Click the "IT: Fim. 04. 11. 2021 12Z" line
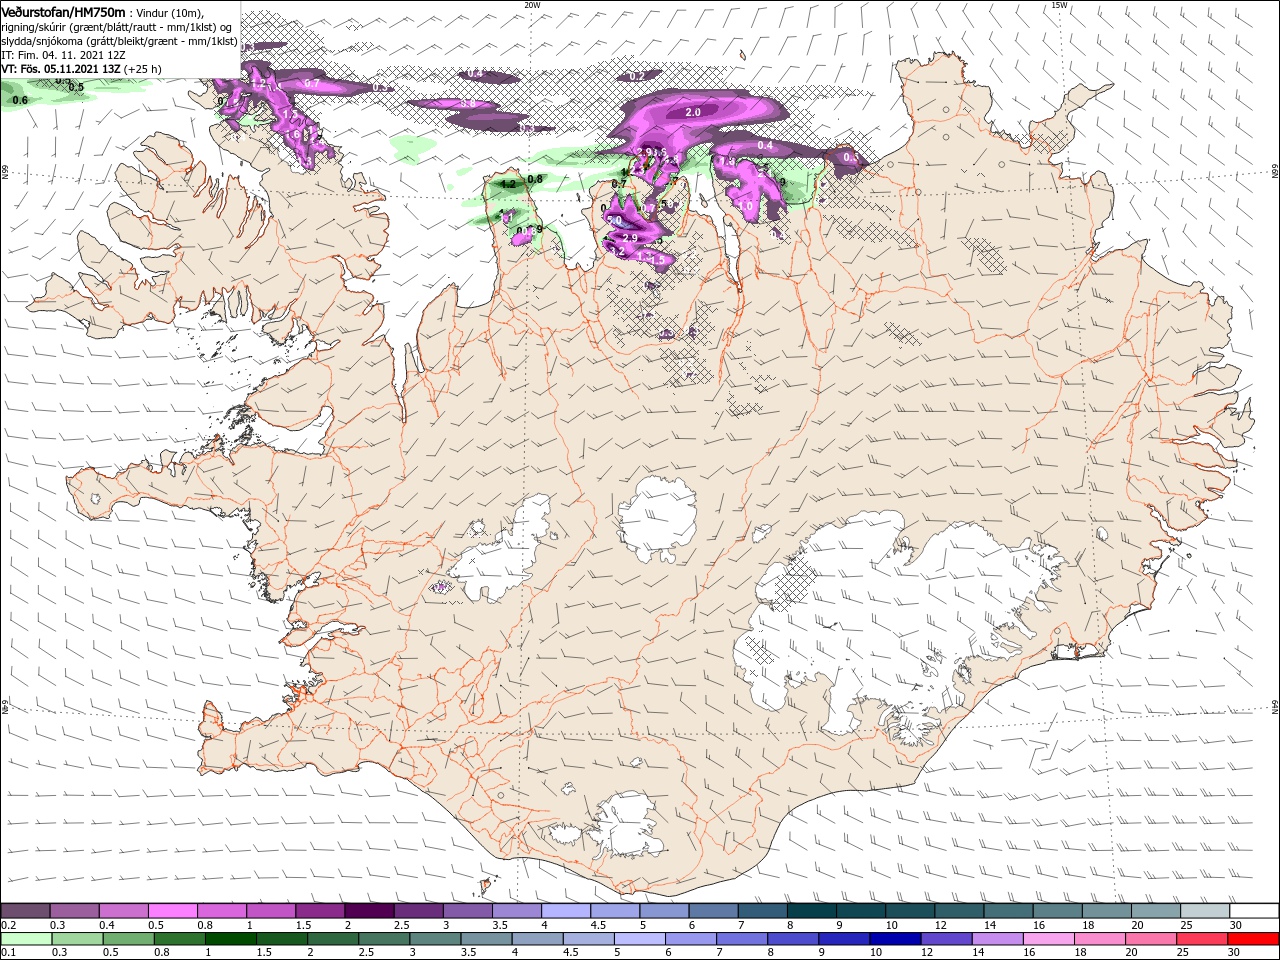 [62, 55]
